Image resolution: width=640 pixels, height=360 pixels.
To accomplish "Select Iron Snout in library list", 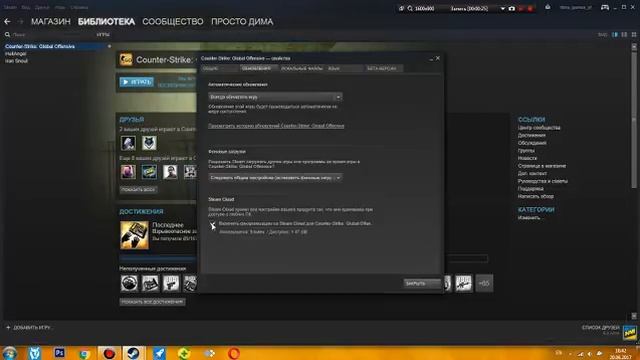I will tap(16, 61).
